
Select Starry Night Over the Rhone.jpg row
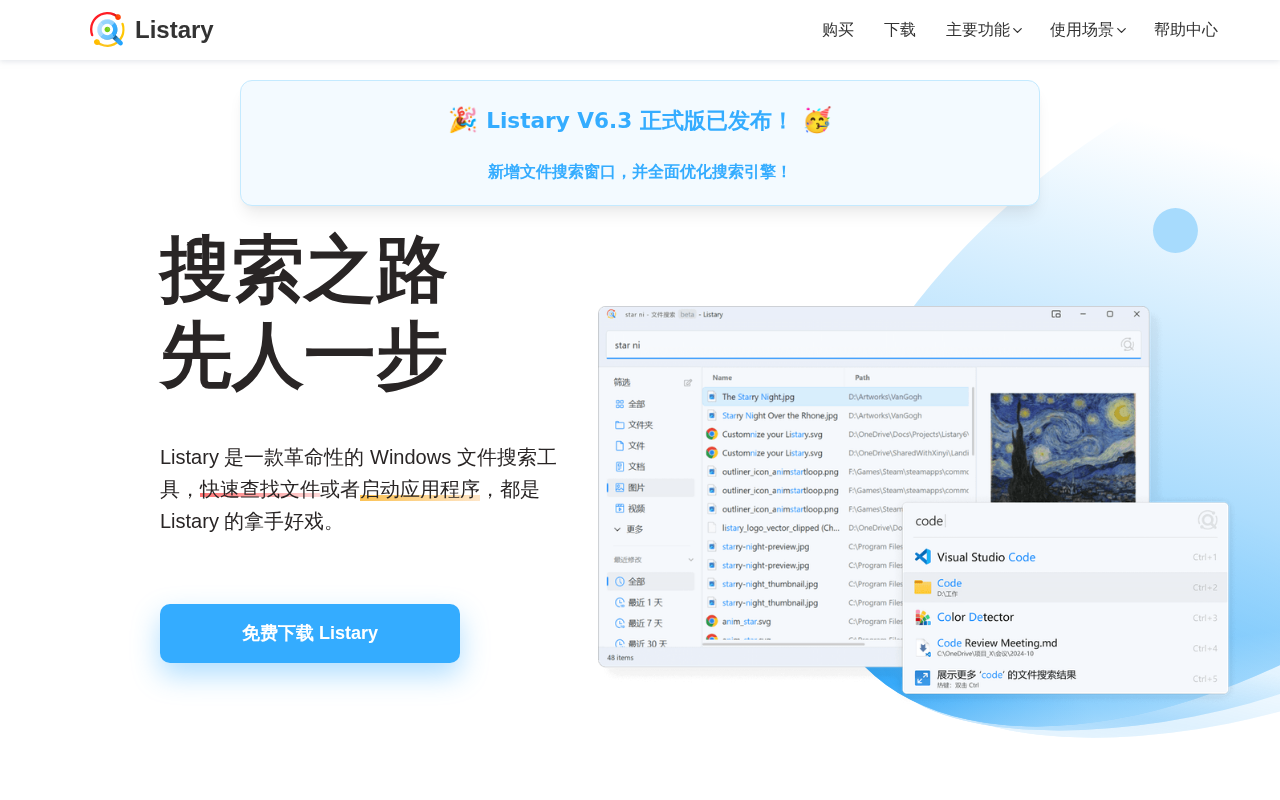click(836, 416)
